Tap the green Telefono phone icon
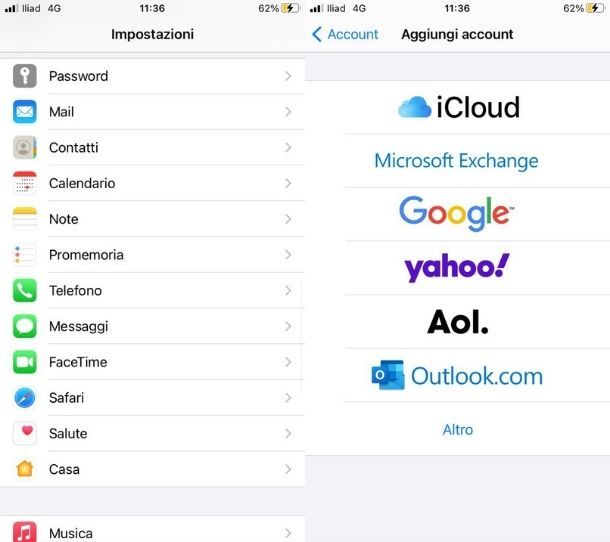The height and width of the screenshot is (542, 610). click(25, 291)
